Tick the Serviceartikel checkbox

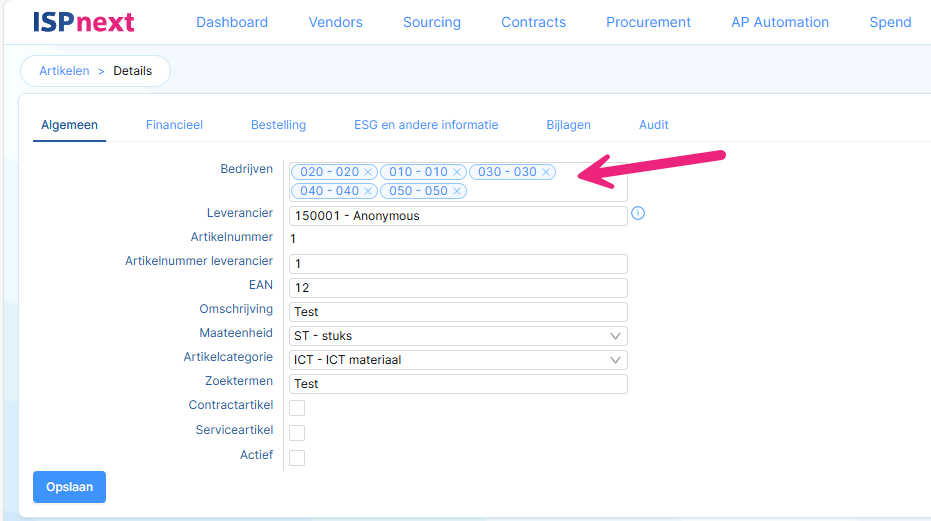pos(297,432)
